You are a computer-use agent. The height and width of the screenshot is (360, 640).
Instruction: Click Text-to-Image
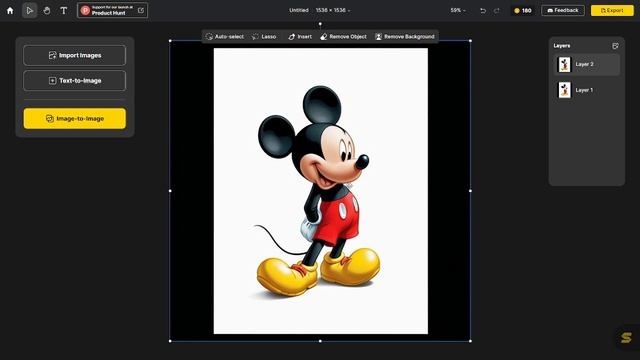(75, 81)
